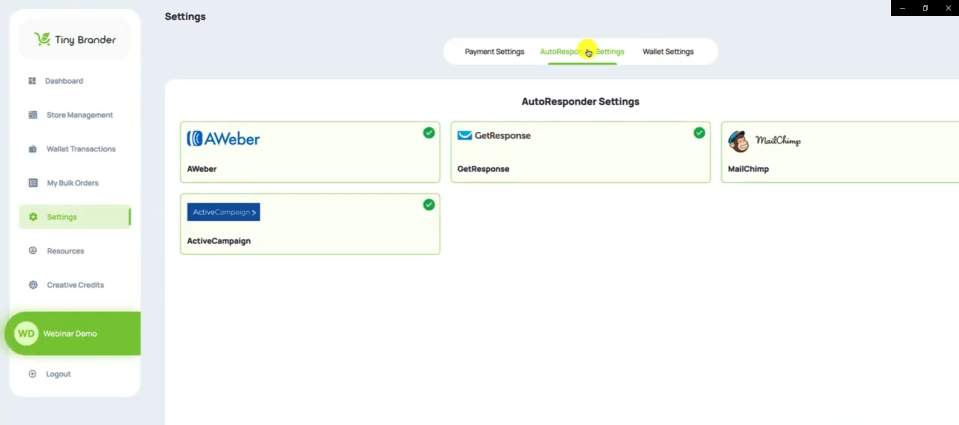Click the My Bulk Orders list icon
Viewport: 959px width, 425px height.
(33, 183)
